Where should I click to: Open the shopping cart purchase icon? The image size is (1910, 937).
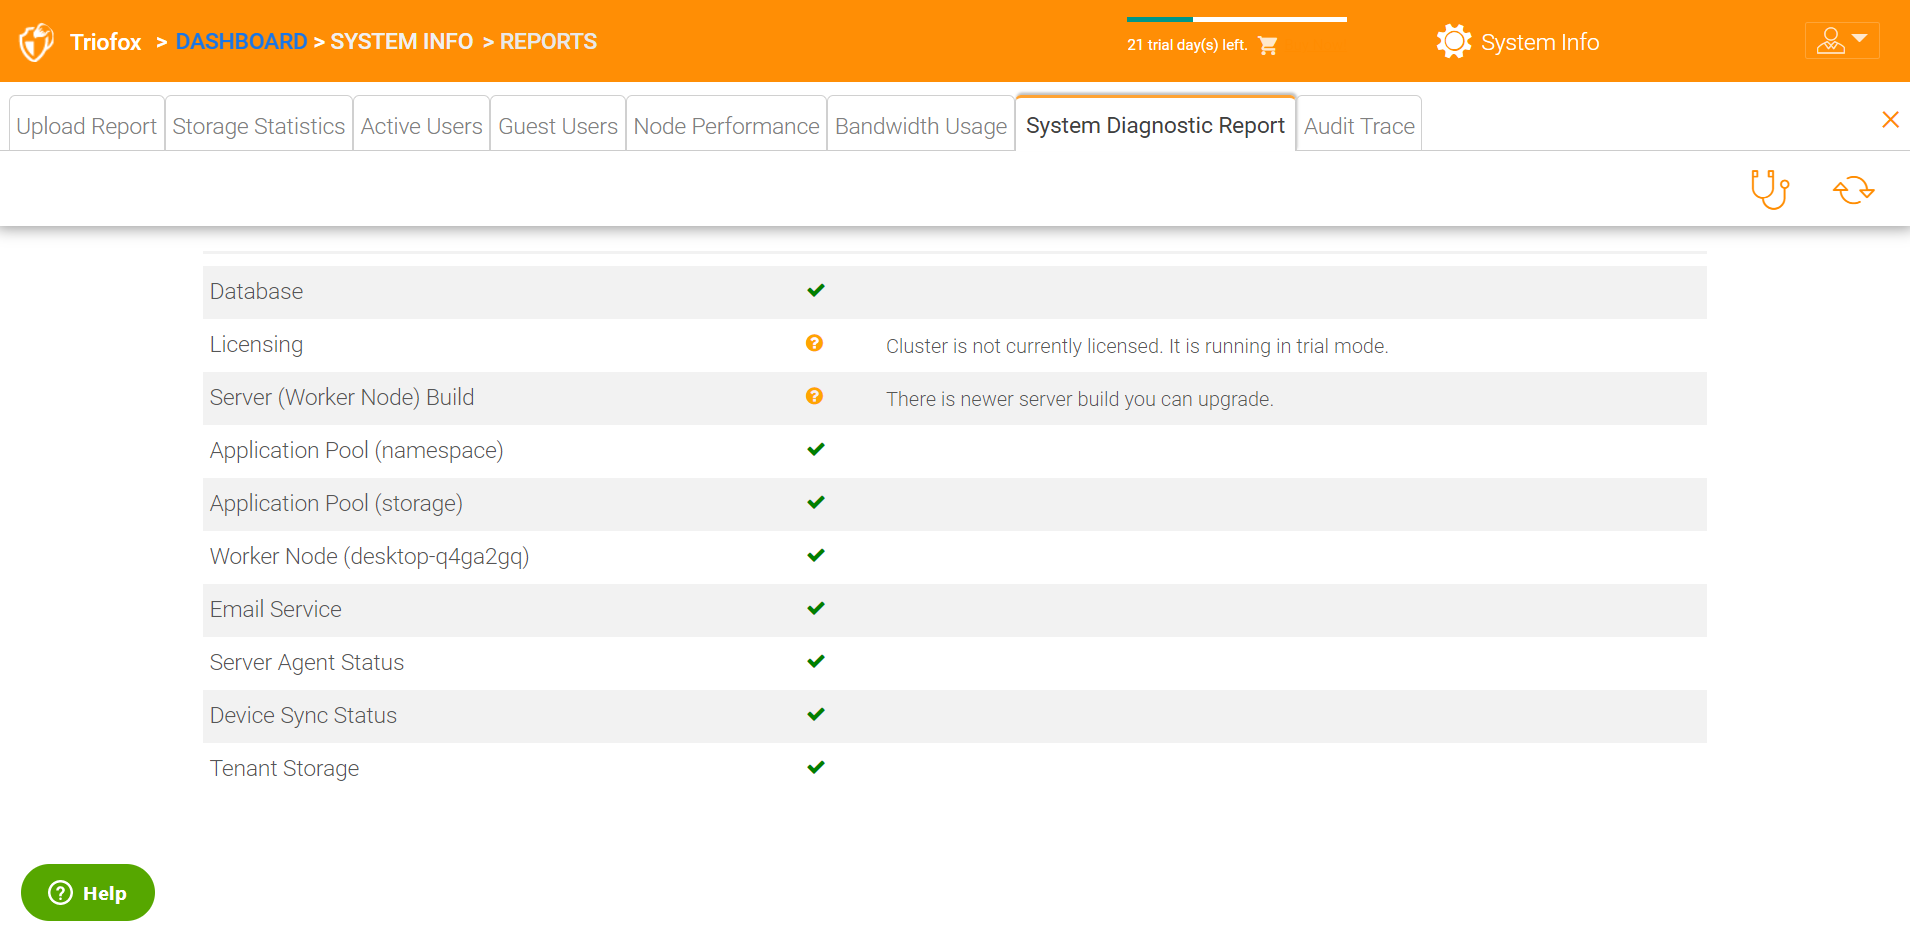point(1268,45)
